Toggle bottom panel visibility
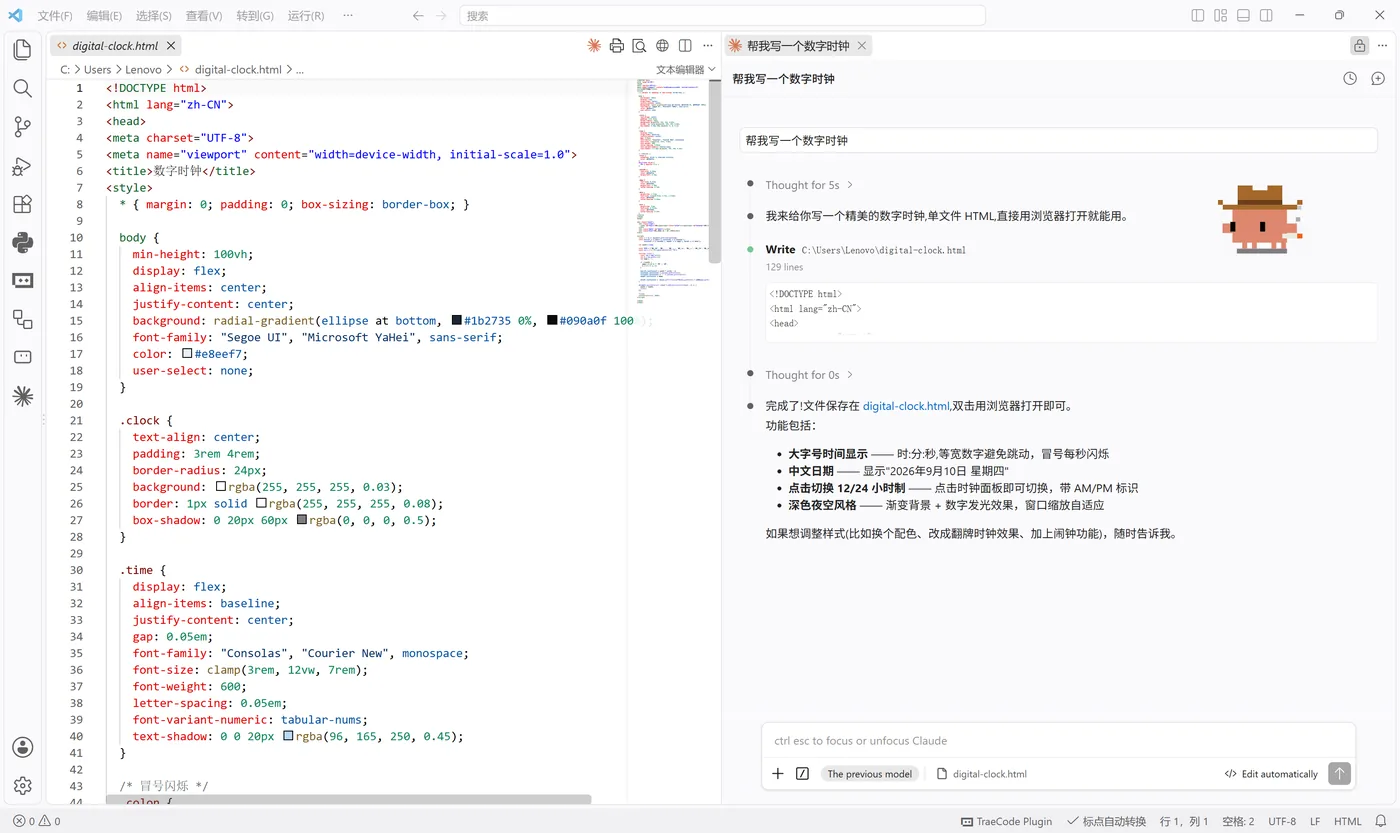 tap(1243, 16)
